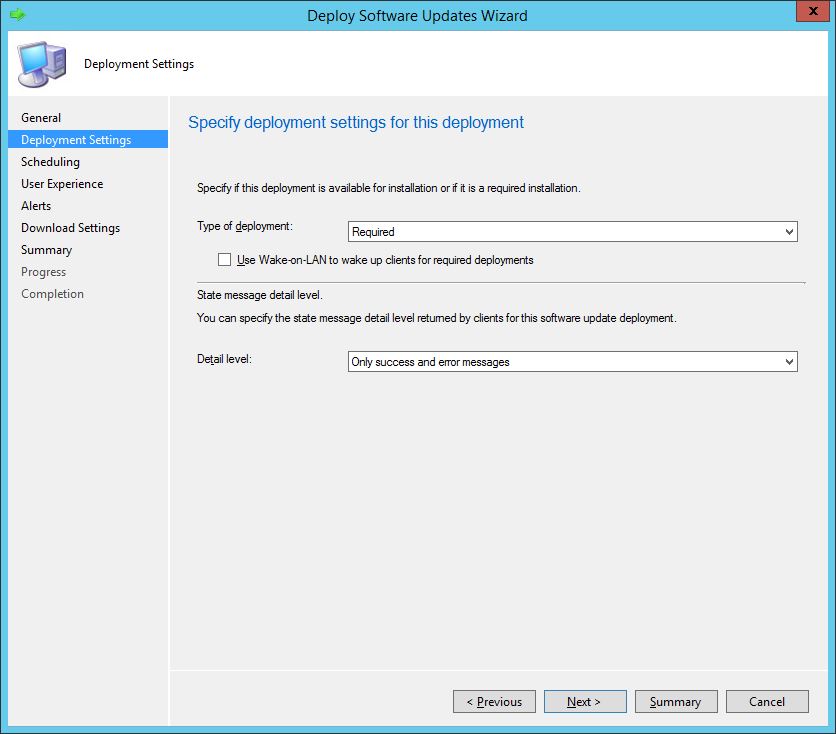Cancel the deployment wizard

(x=767, y=701)
